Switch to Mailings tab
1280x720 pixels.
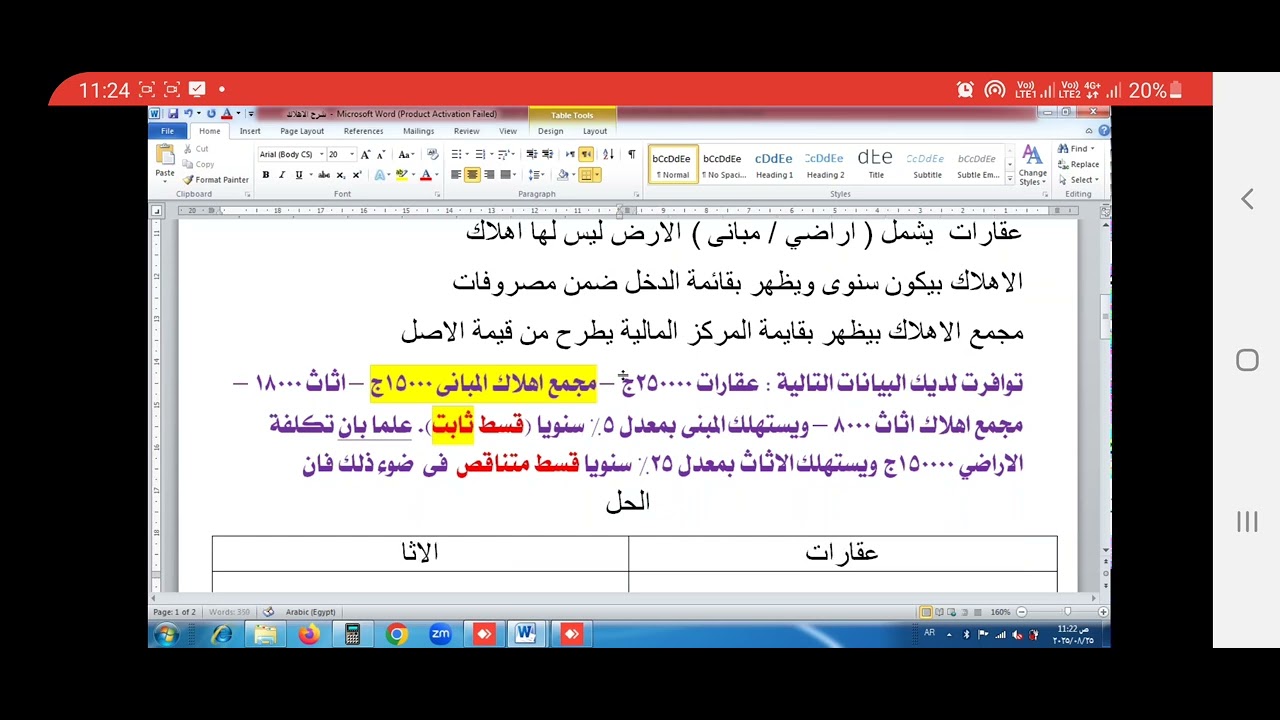point(418,131)
